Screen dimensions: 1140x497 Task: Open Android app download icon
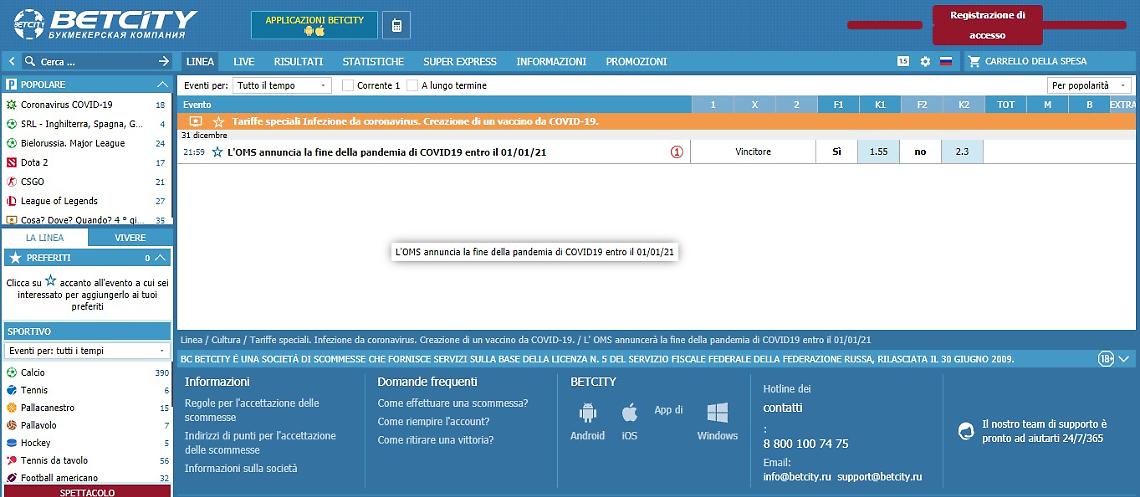pos(587,413)
